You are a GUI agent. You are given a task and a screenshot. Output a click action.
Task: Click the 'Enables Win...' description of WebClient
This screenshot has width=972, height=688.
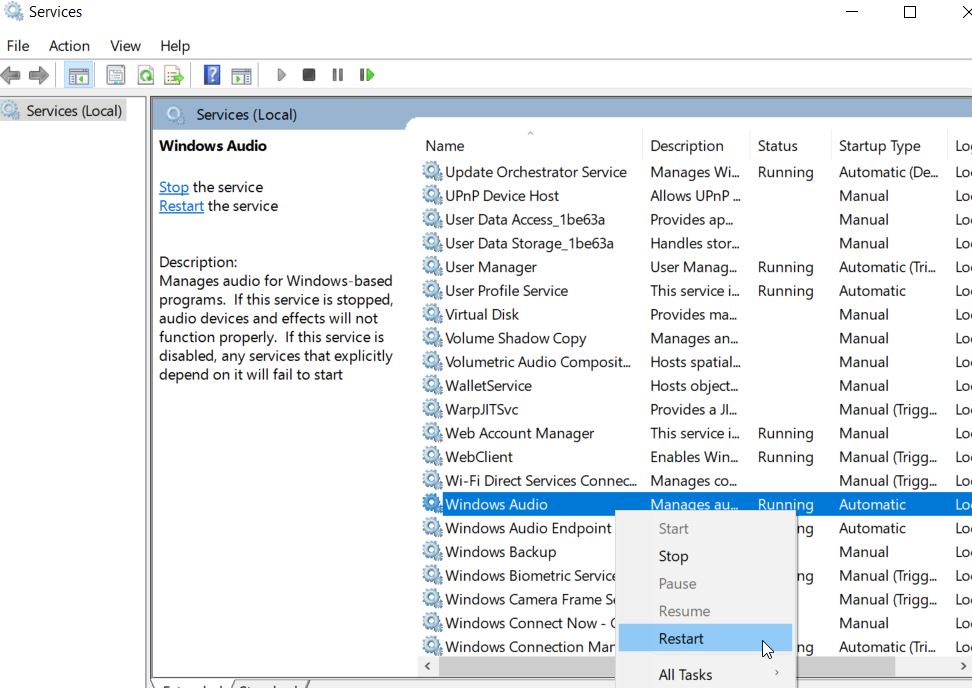[x=694, y=457]
